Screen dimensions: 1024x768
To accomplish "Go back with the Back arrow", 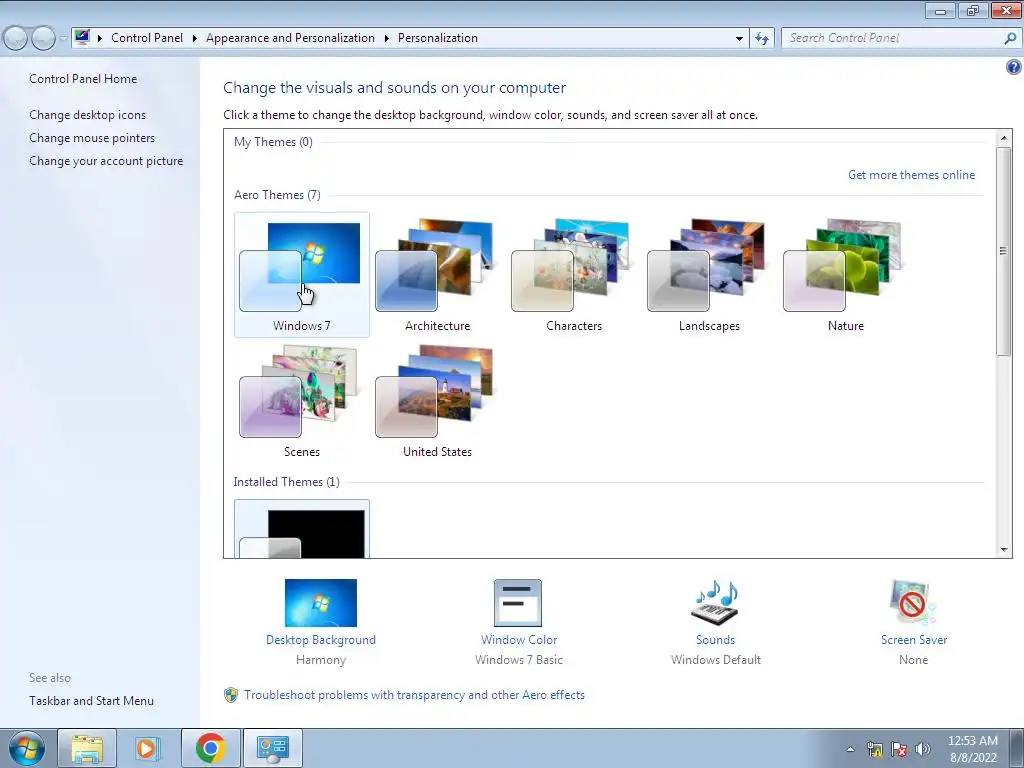I will coord(16,38).
